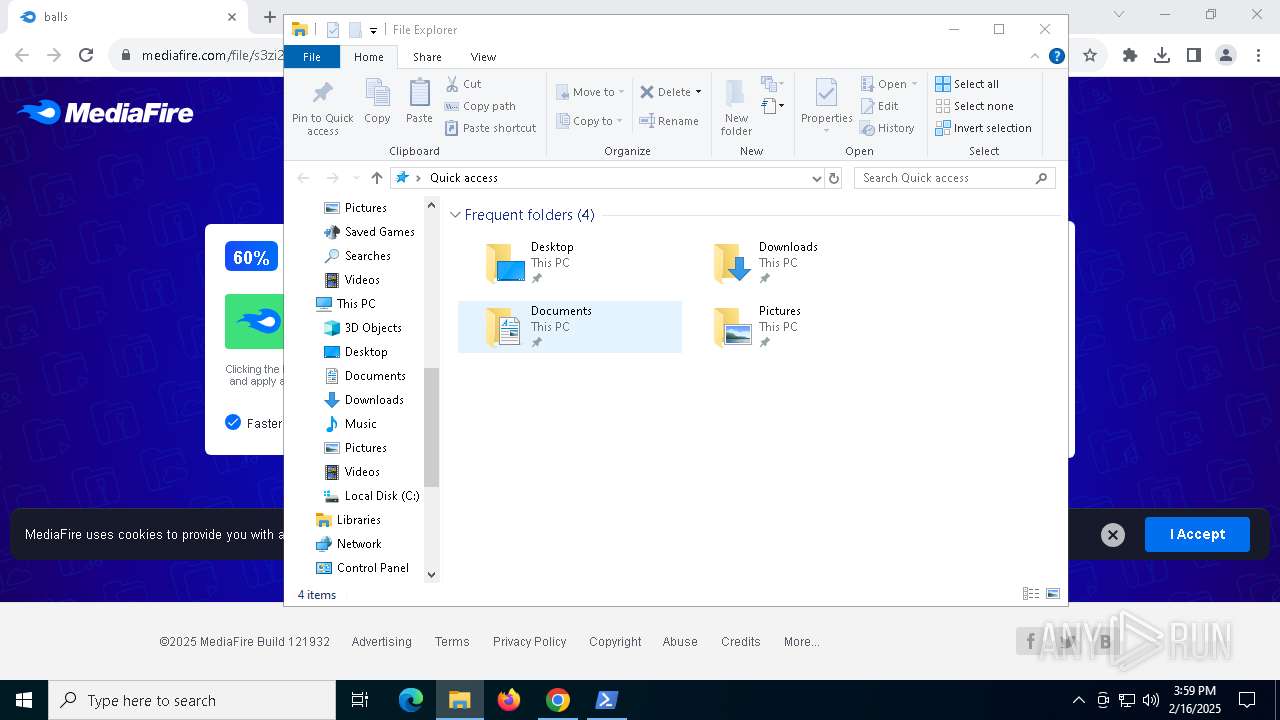Open Downloads frequent folder
The width and height of the screenshot is (1280, 720).
(x=797, y=263)
